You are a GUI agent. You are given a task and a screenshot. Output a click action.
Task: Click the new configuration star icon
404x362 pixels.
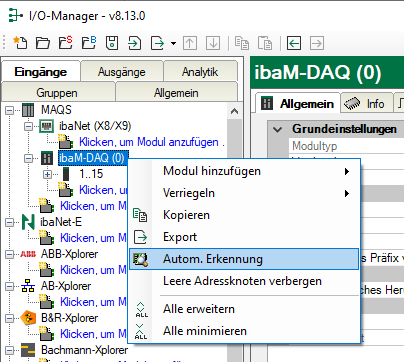20,43
